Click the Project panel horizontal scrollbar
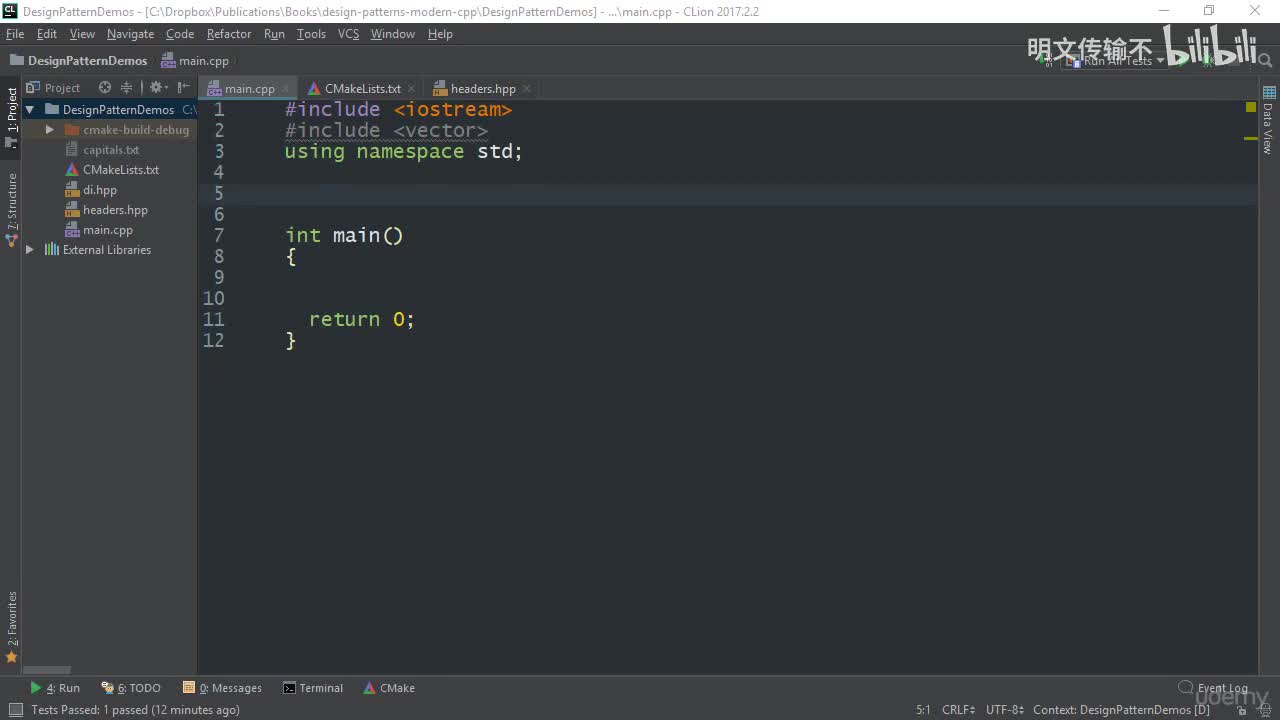This screenshot has width=1280, height=720. point(47,670)
